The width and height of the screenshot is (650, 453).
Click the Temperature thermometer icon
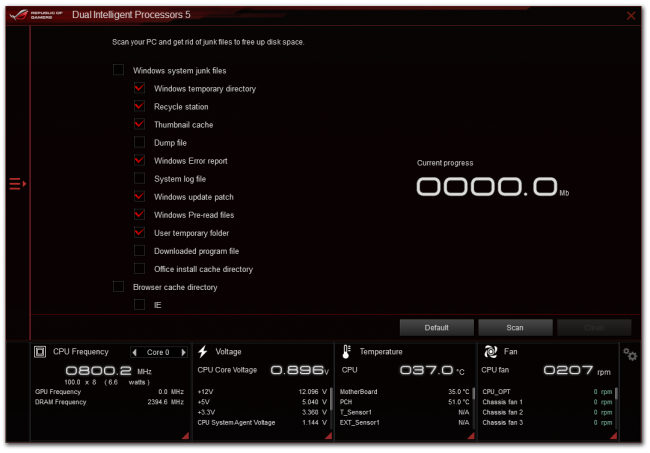[x=347, y=351]
